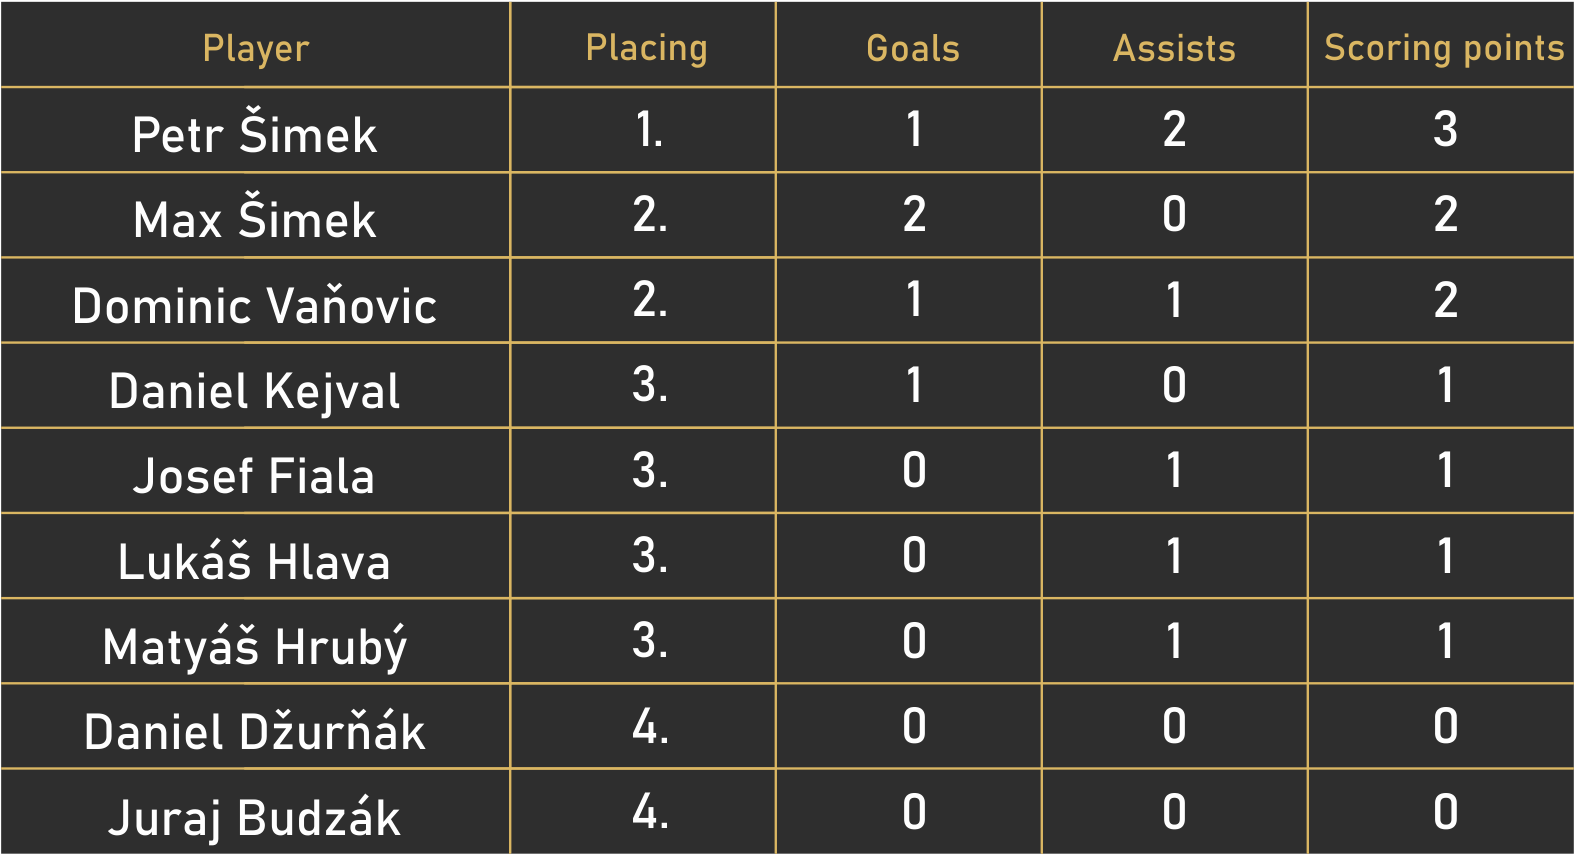The image size is (1574, 854).
Task: Select Daniel Kejval's placing cell
Action: (649, 385)
